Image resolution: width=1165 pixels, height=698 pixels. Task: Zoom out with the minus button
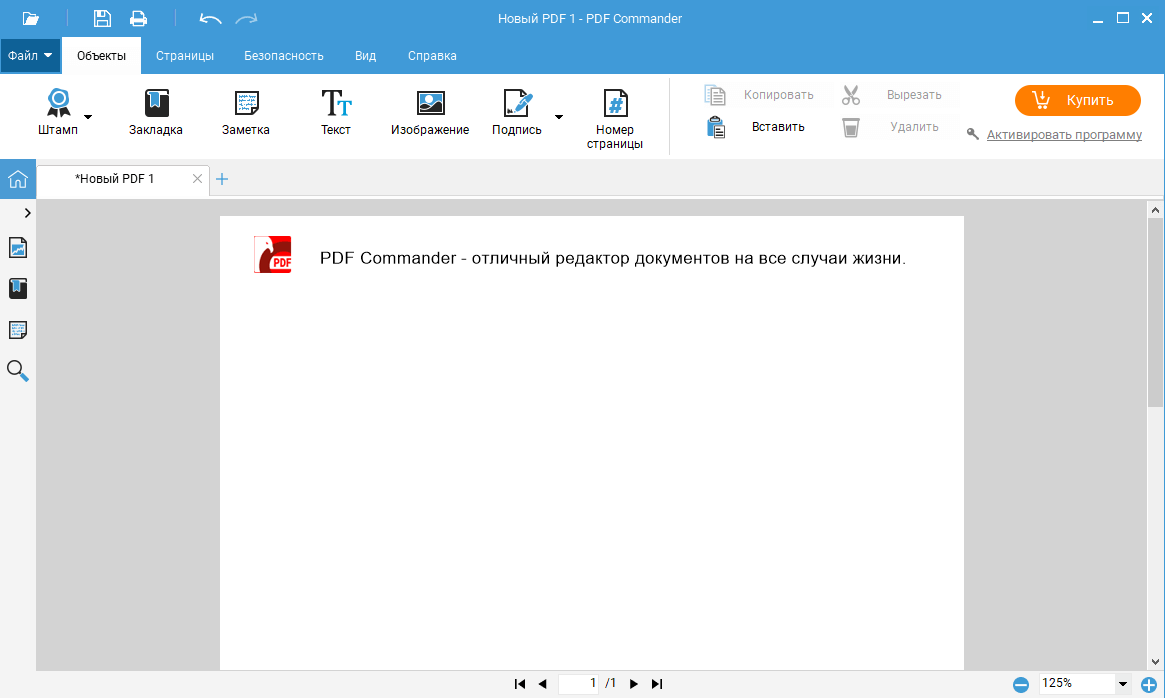(1021, 685)
